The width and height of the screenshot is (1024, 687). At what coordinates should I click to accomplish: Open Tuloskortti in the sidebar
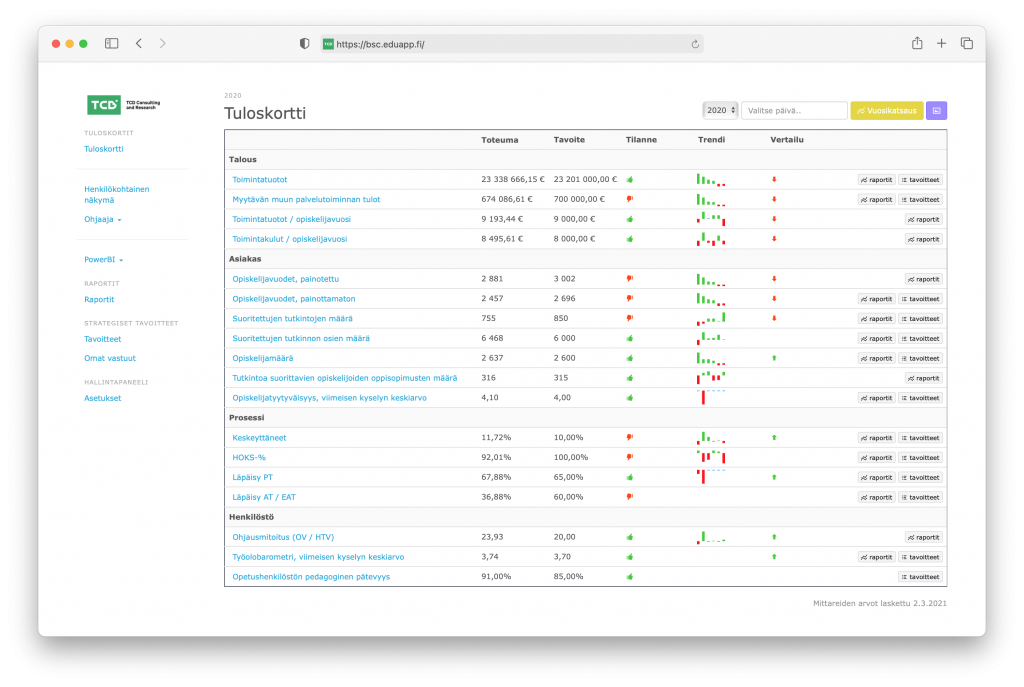pos(104,149)
